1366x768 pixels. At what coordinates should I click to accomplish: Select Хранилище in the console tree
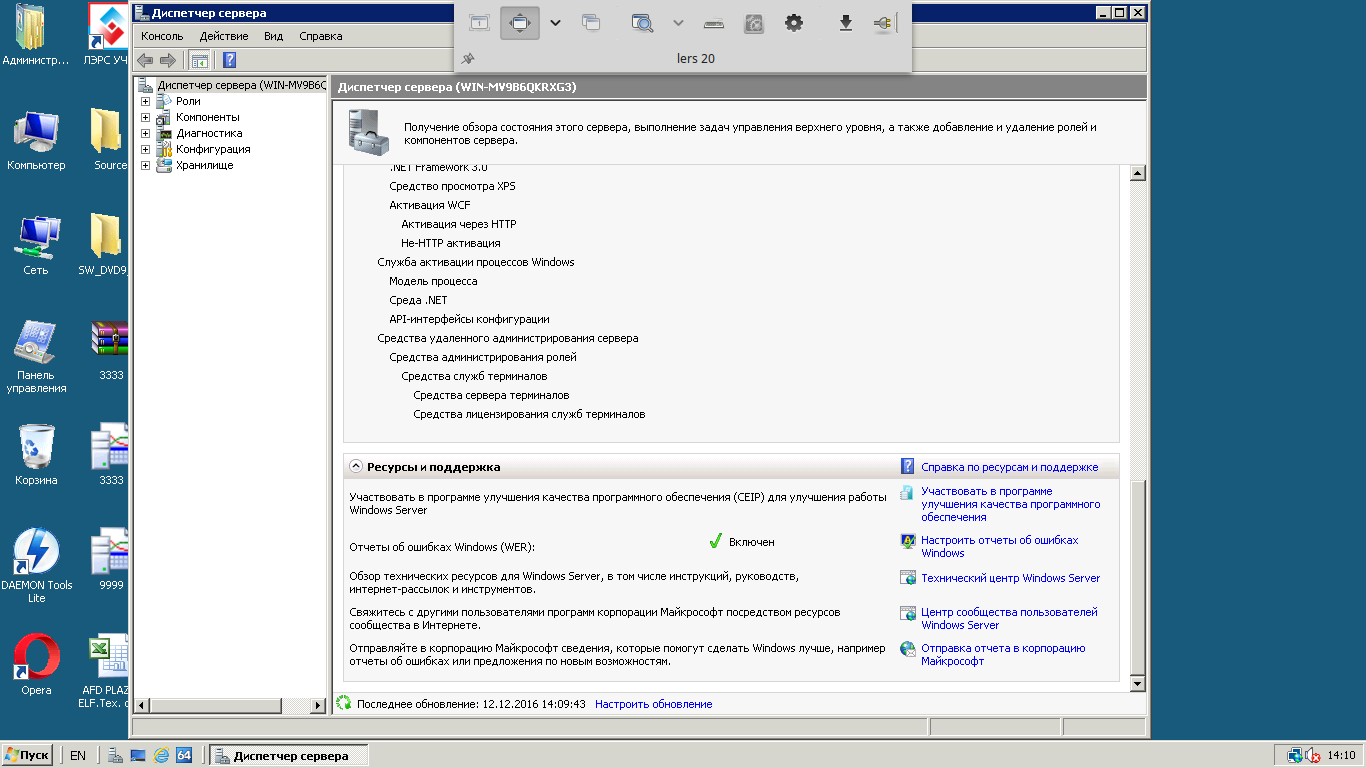click(x=204, y=165)
